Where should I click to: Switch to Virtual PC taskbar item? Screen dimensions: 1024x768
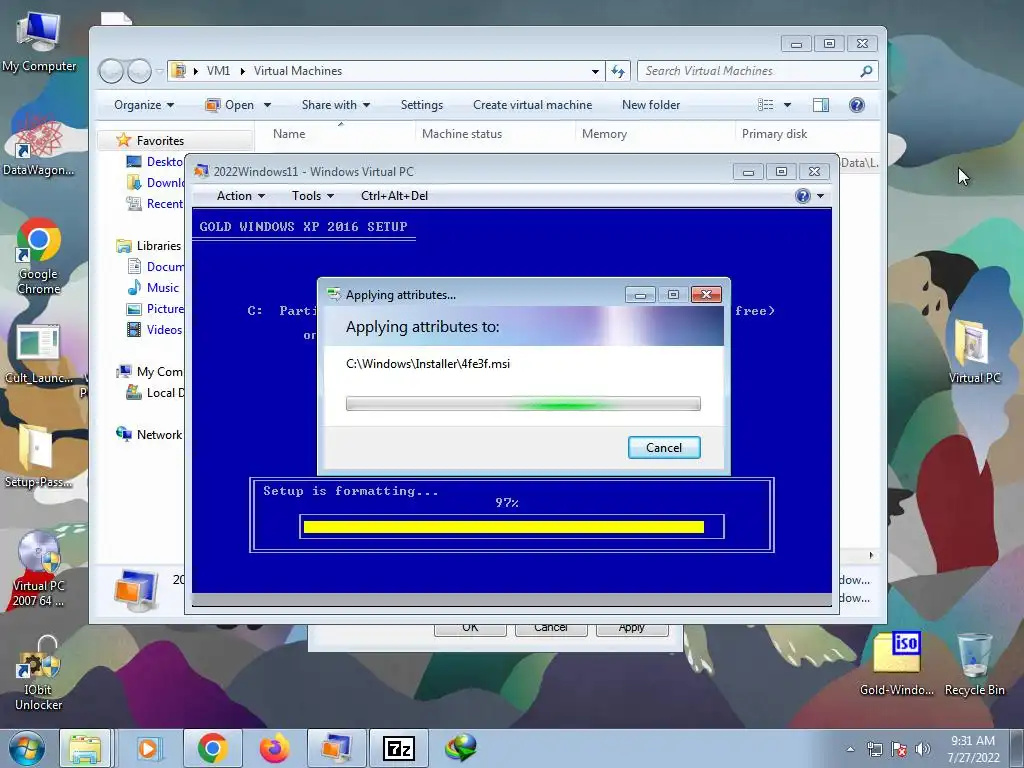tap(336, 748)
